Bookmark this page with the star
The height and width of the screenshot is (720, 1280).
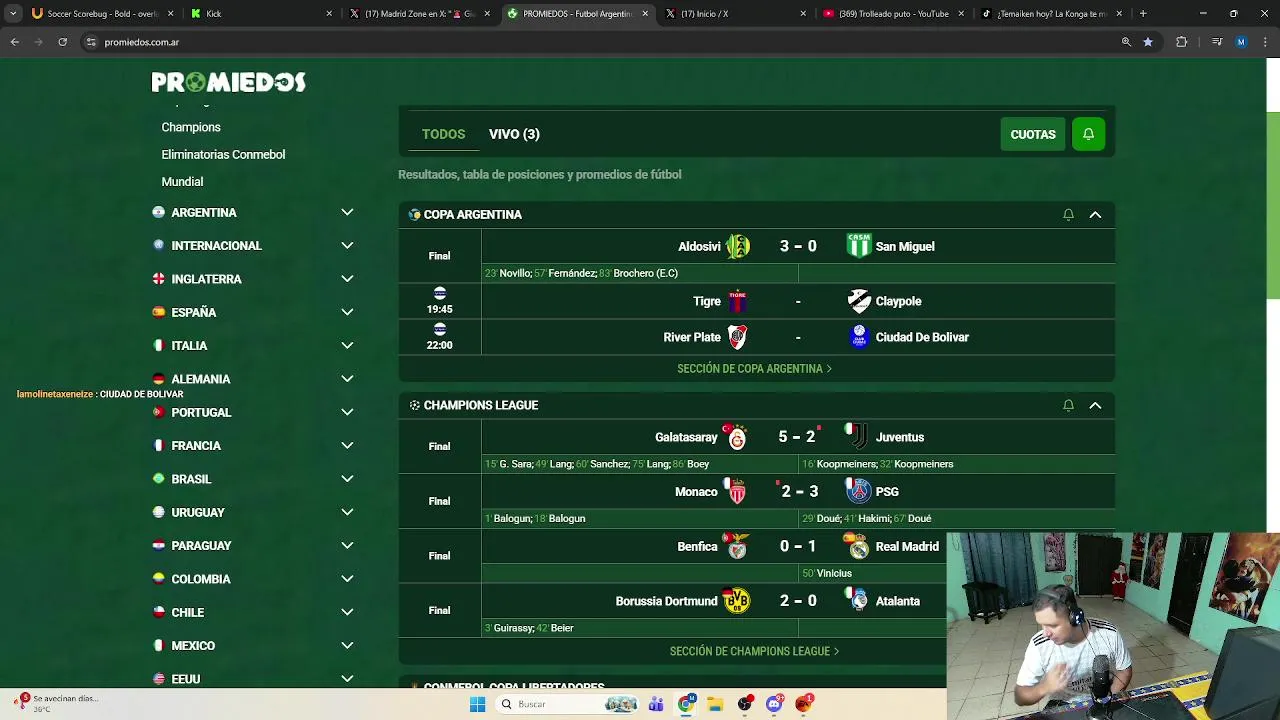pyautogui.click(x=1148, y=42)
